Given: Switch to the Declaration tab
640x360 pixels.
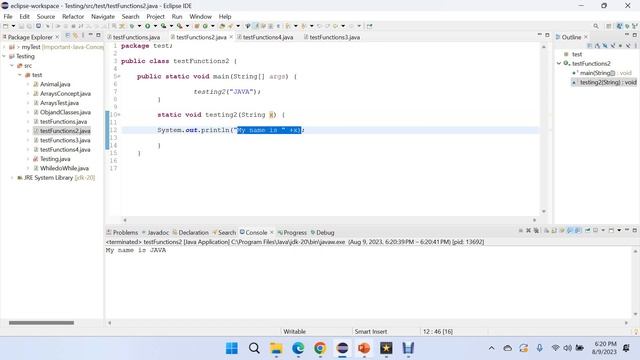Looking at the screenshot, I should [190, 232].
